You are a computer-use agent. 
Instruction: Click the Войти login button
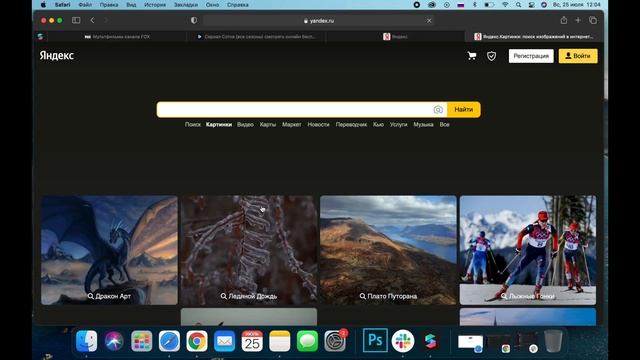point(578,56)
